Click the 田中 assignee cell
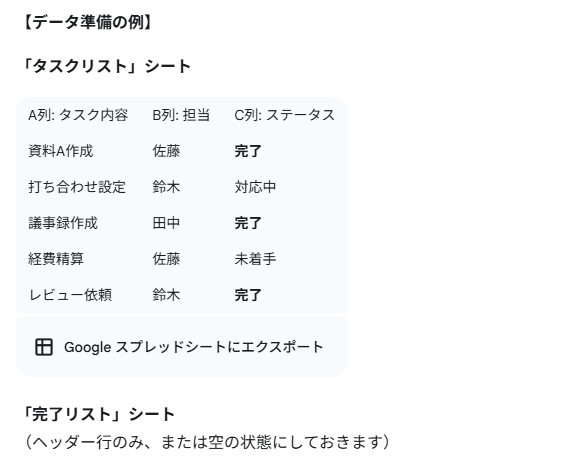This screenshot has width=576, height=461. (x=166, y=223)
